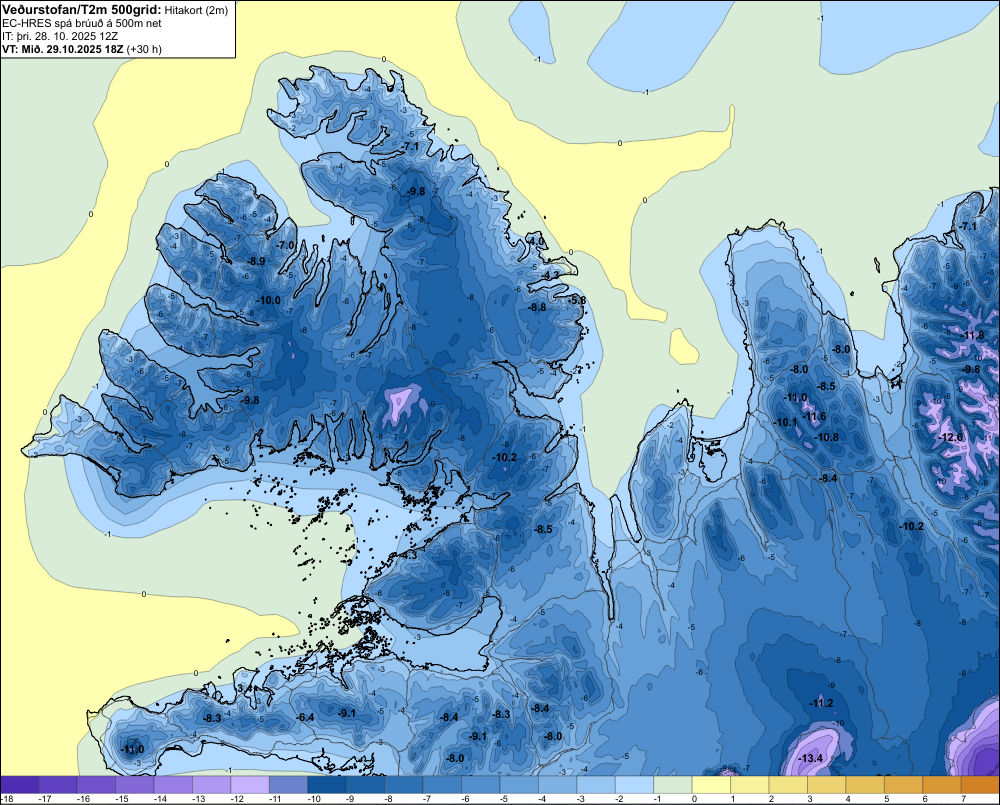Click the pale green legend swatch at -1

pos(673,785)
